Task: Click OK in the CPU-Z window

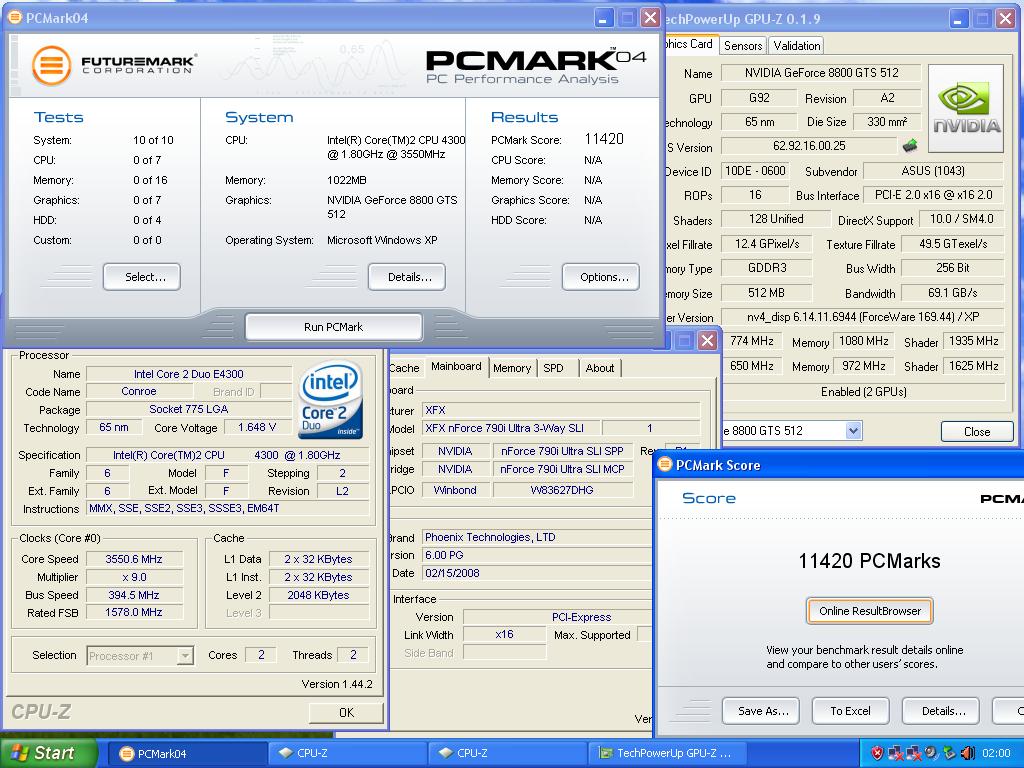Action: pos(346,712)
